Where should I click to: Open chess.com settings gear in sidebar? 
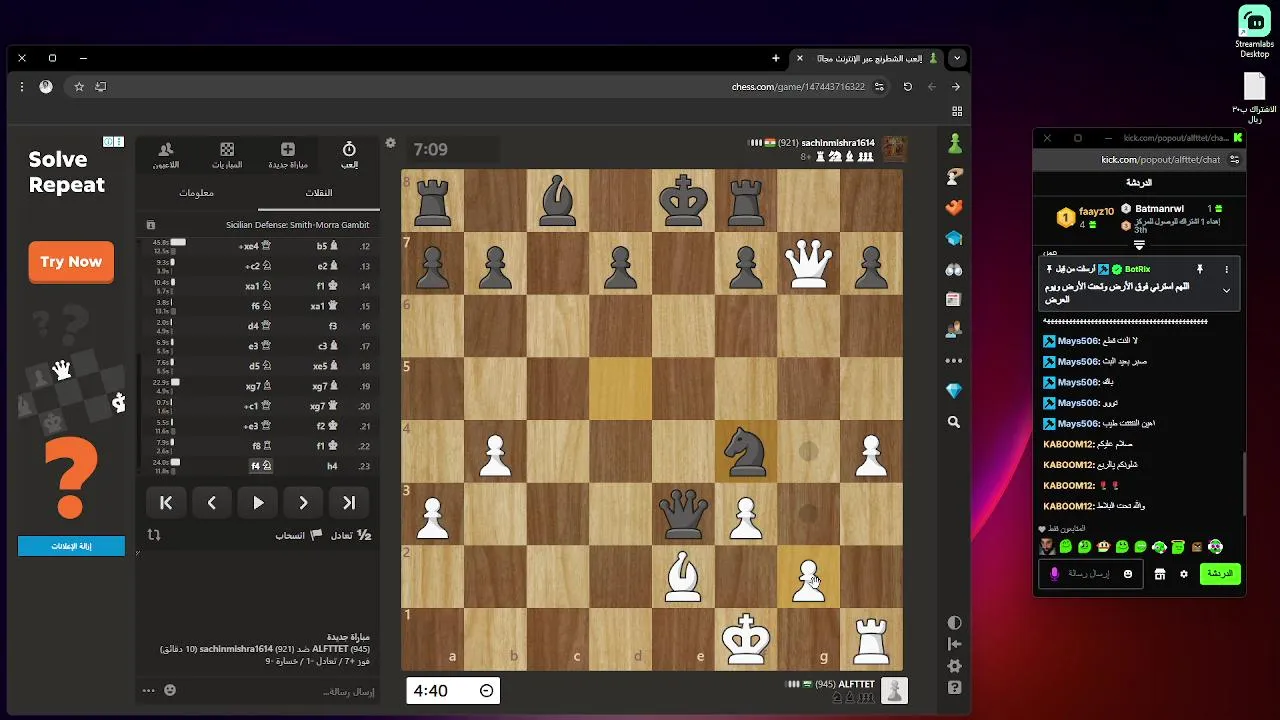tap(954, 666)
